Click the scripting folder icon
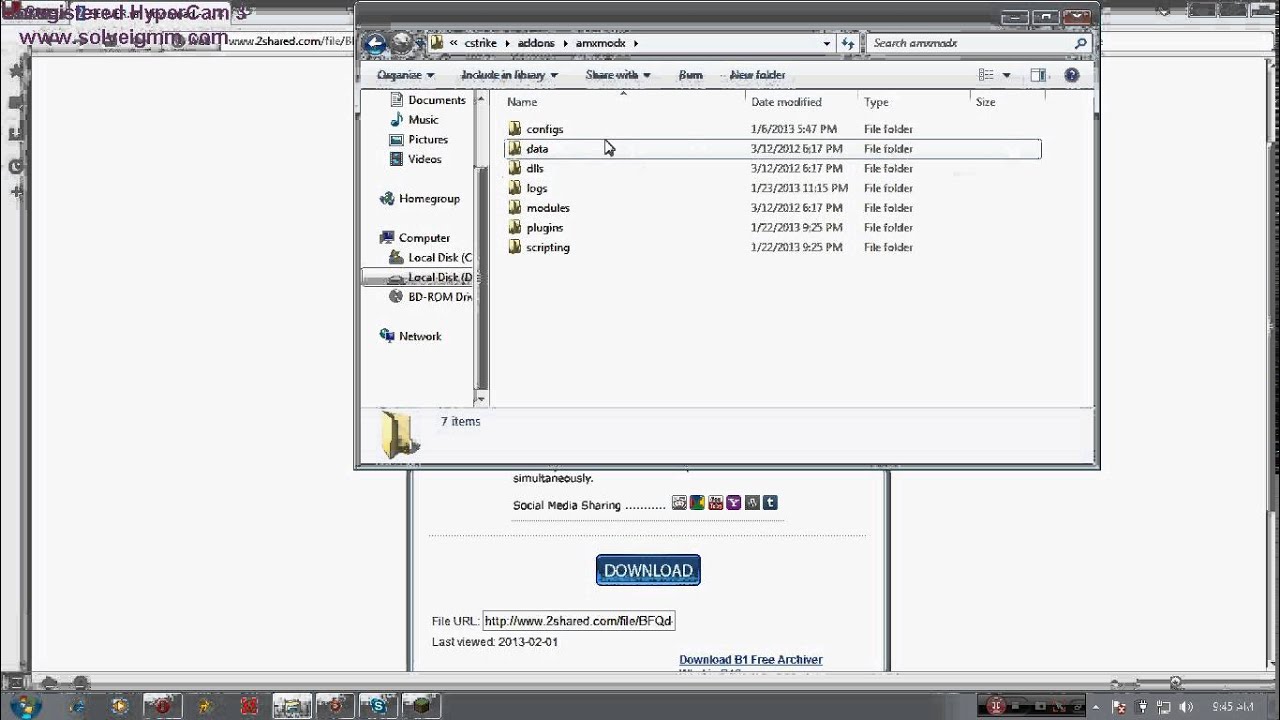1280x720 pixels. [x=514, y=247]
